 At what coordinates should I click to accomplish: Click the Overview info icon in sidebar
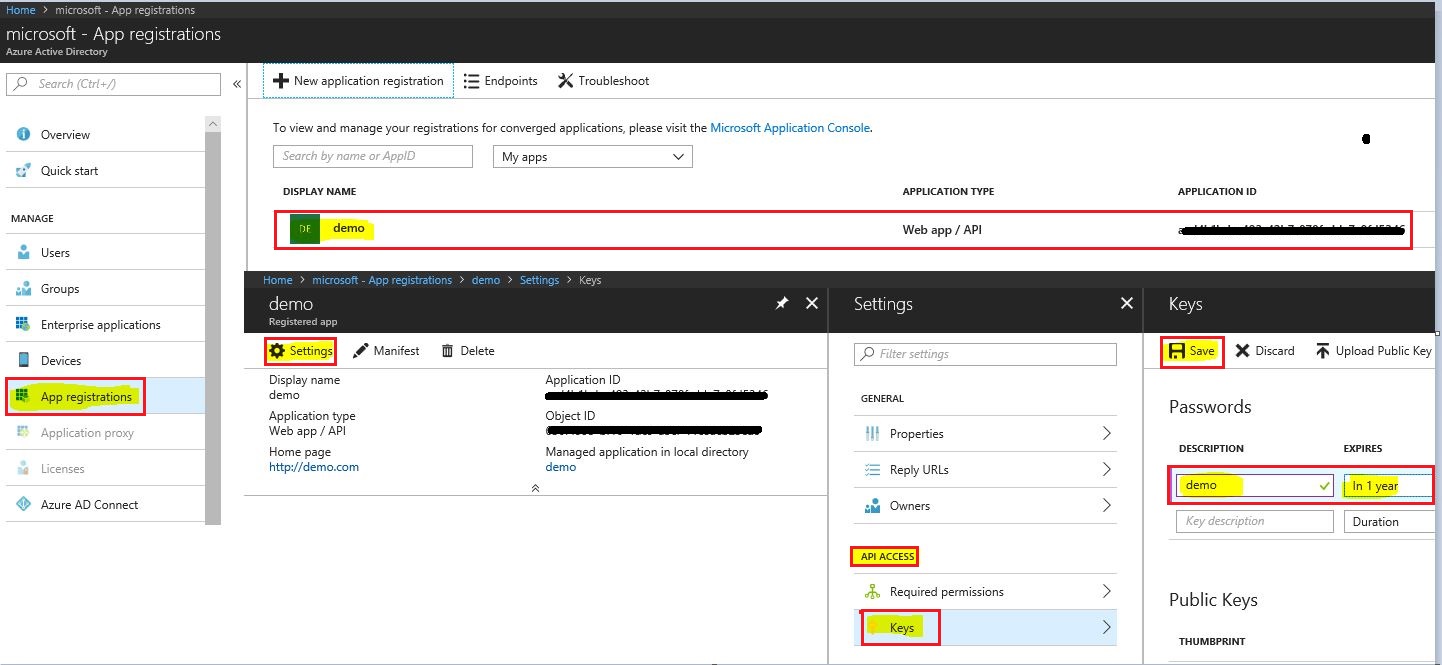tap(23, 134)
